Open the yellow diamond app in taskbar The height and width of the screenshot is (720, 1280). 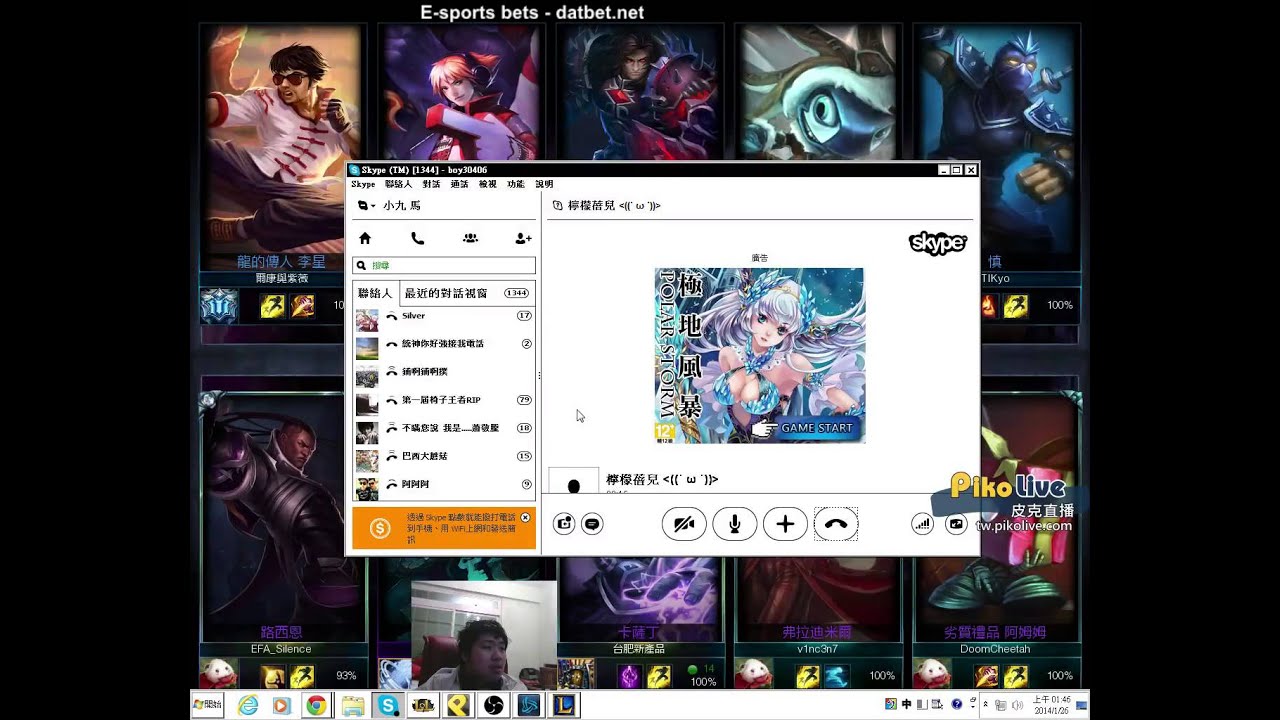(x=459, y=705)
